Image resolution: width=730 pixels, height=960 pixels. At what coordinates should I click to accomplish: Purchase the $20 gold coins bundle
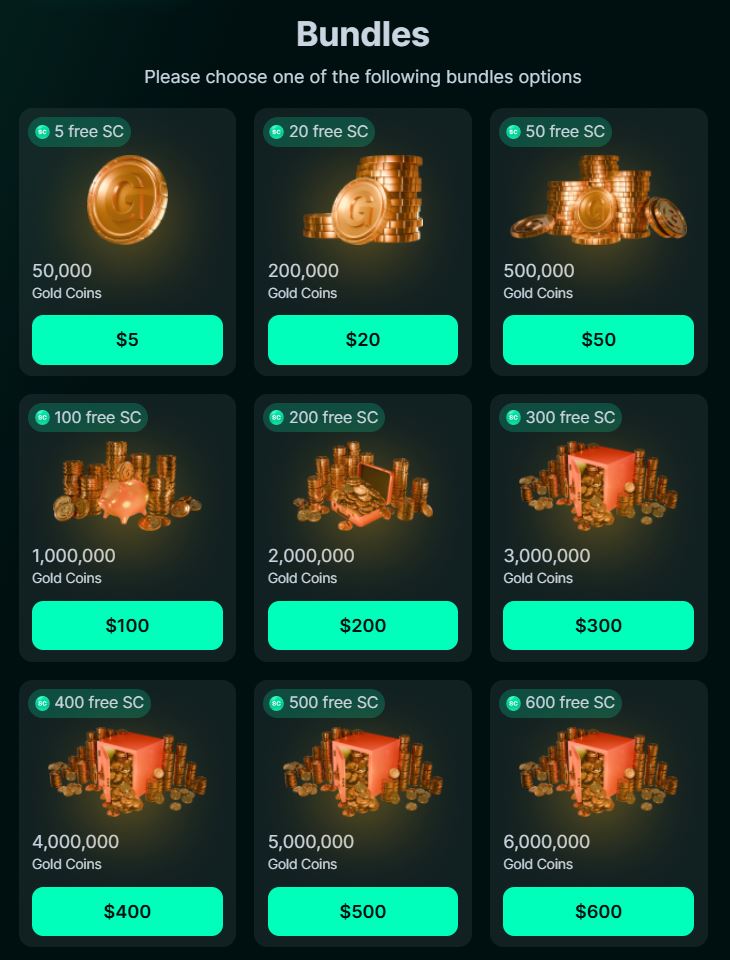[363, 340]
